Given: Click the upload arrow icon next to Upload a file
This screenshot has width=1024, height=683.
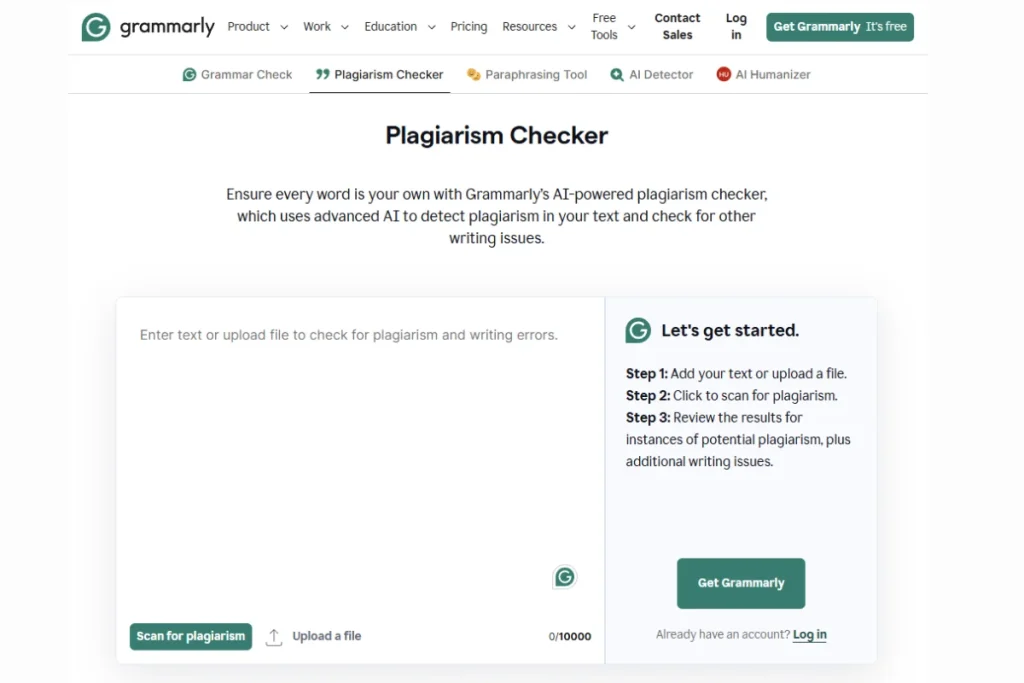Looking at the screenshot, I should pyautogui.click(x=274, y=636).
